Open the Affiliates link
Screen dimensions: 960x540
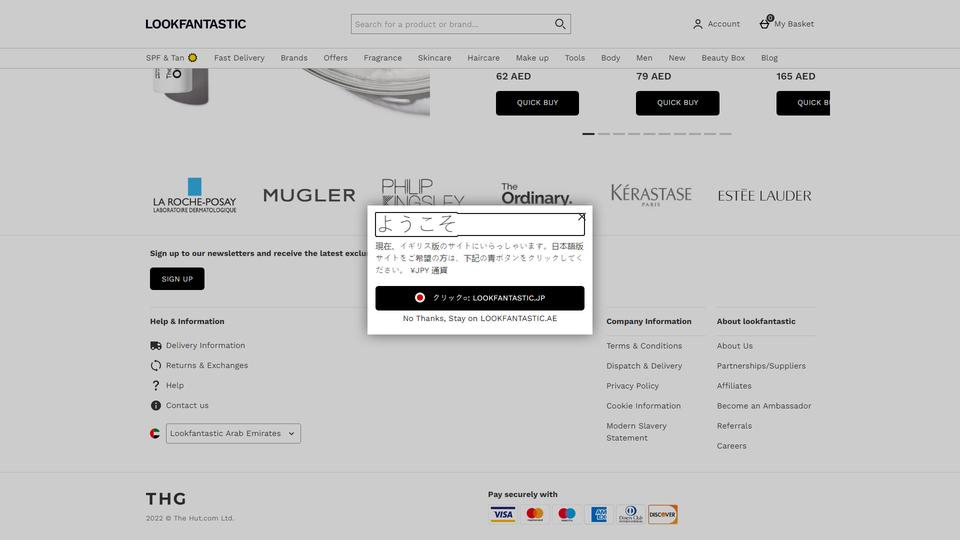[734, 386]
